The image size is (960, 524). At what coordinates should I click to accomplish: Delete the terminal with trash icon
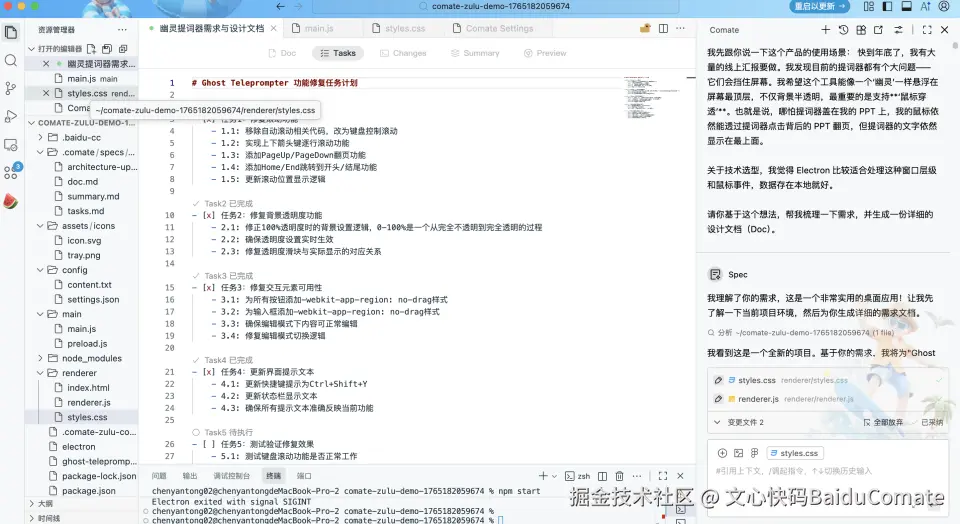620,476
